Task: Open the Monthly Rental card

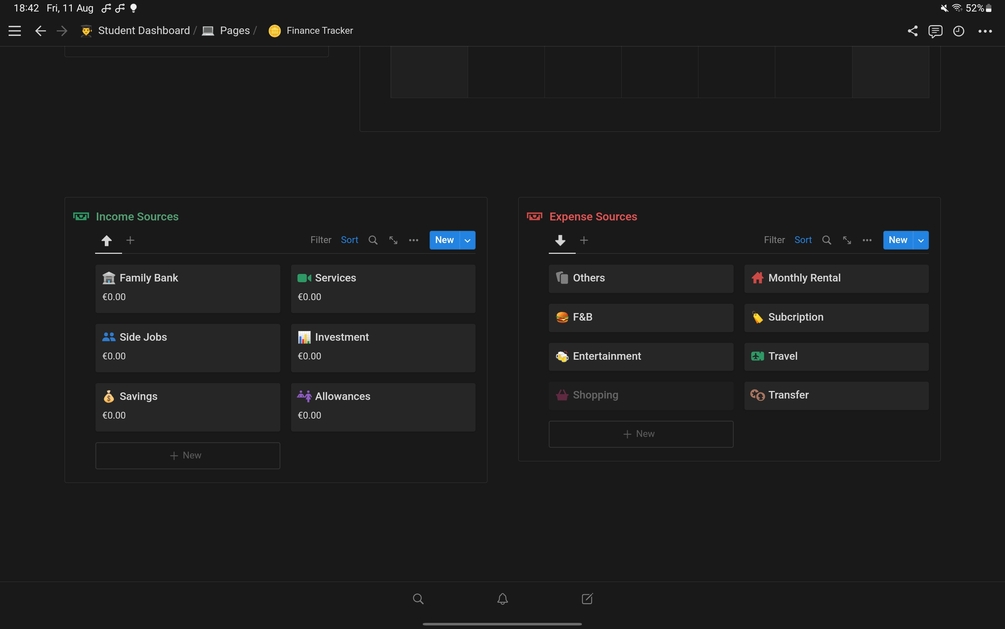Action: [x=836, y=278]
